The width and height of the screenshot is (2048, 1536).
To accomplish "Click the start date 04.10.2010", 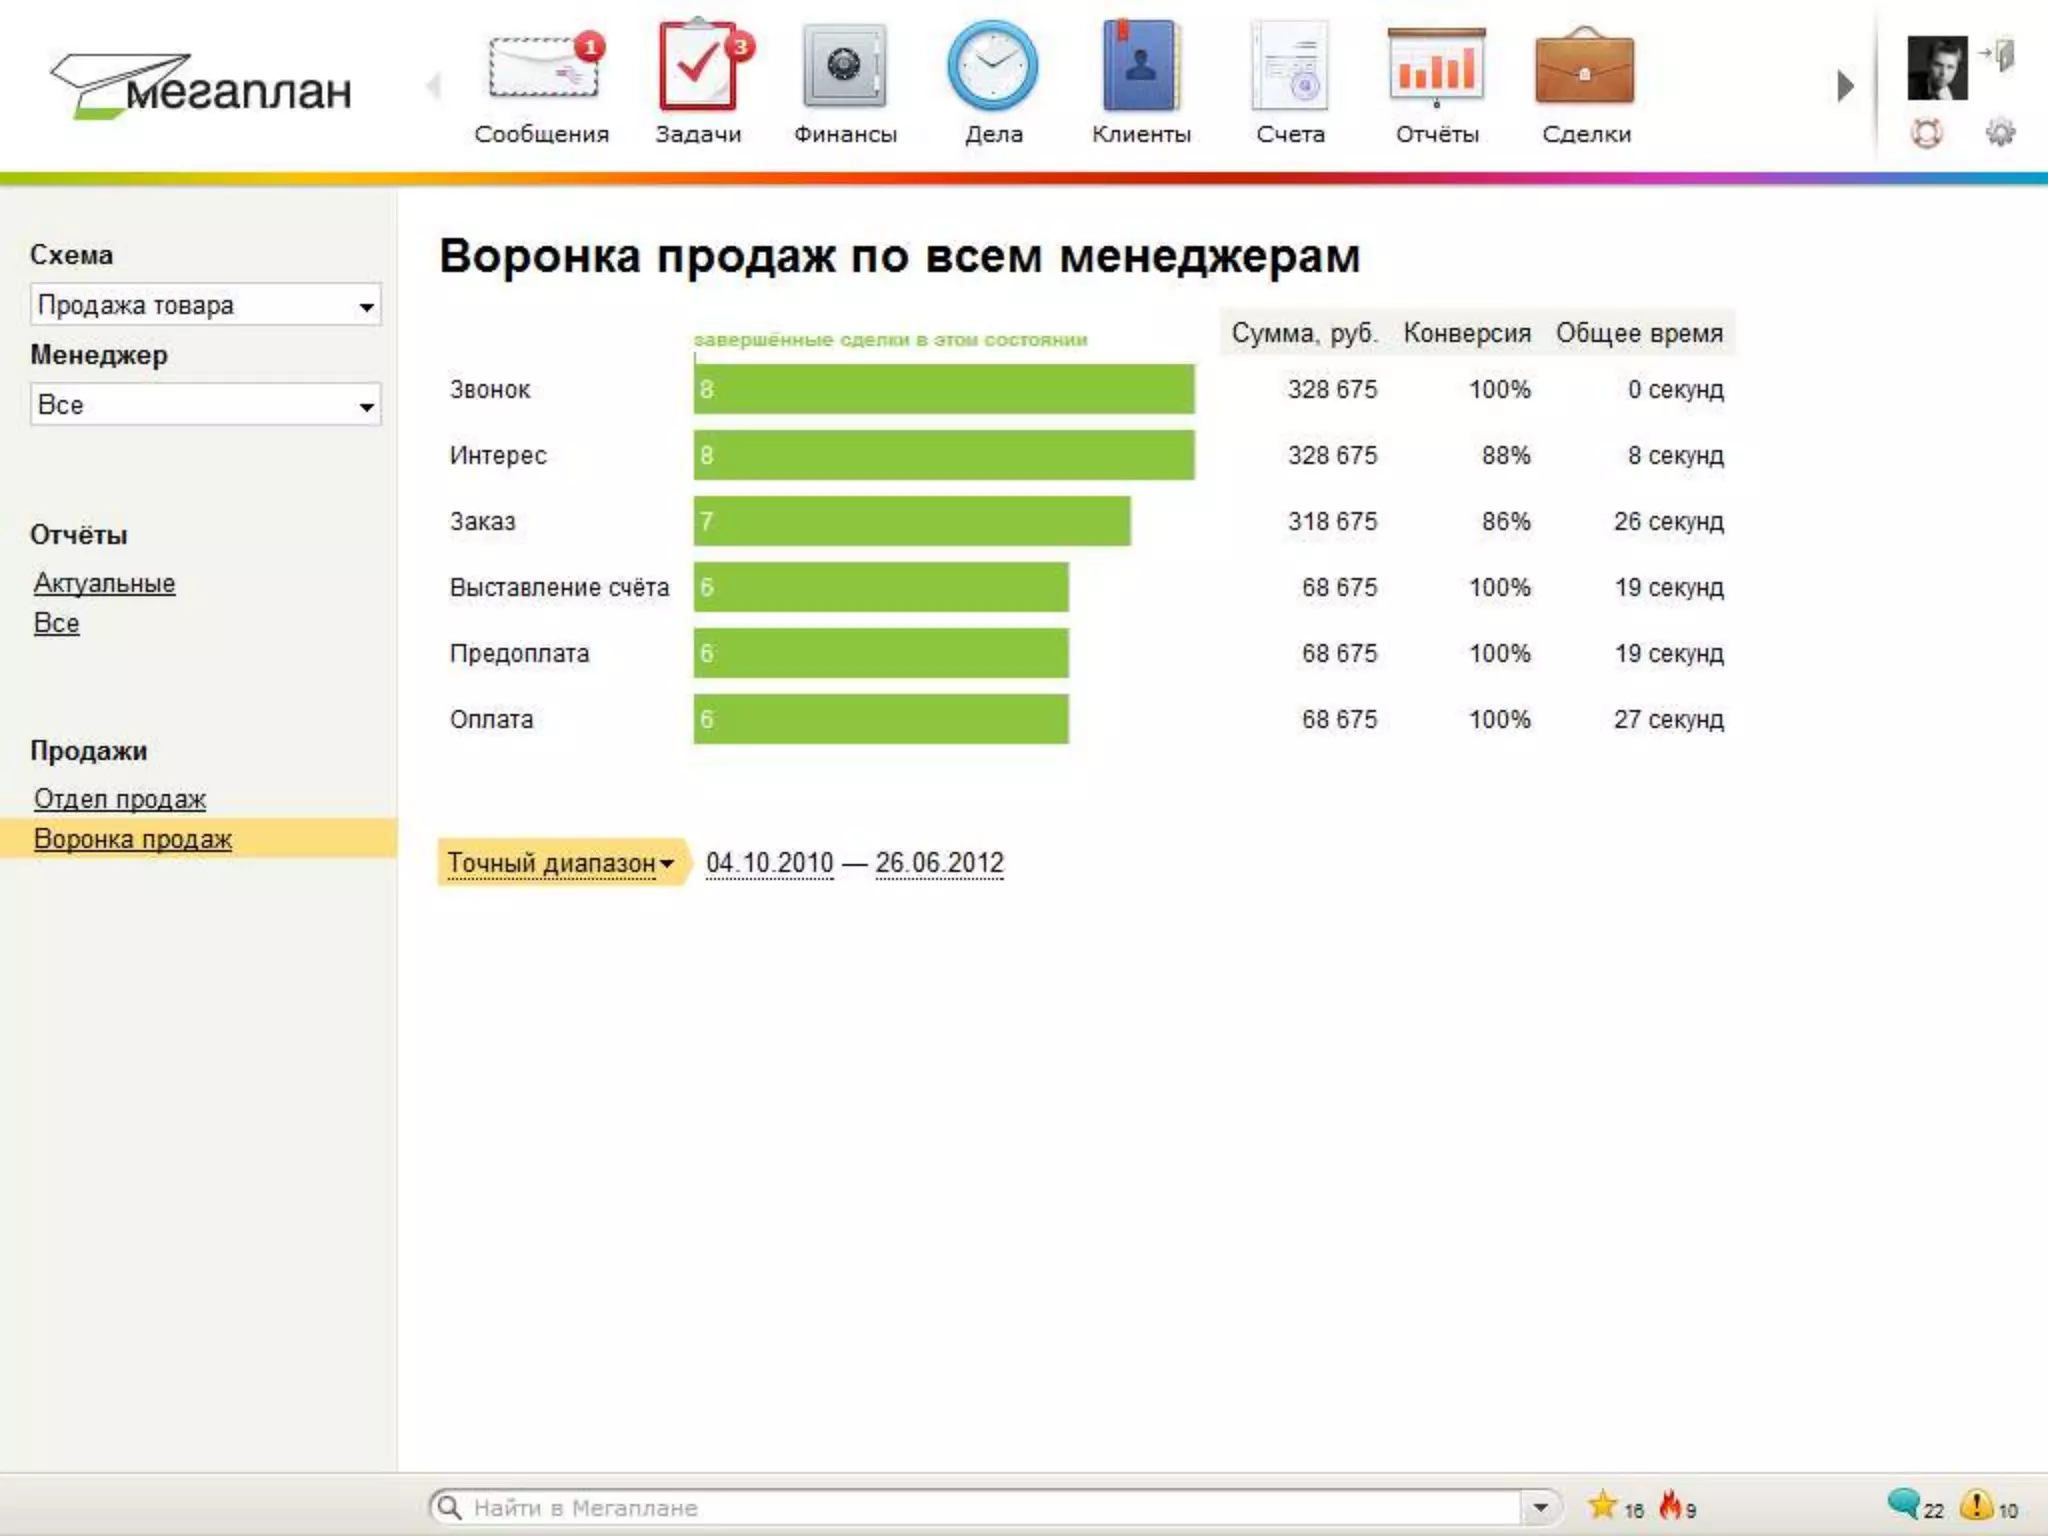I will [x=769, y=862].
